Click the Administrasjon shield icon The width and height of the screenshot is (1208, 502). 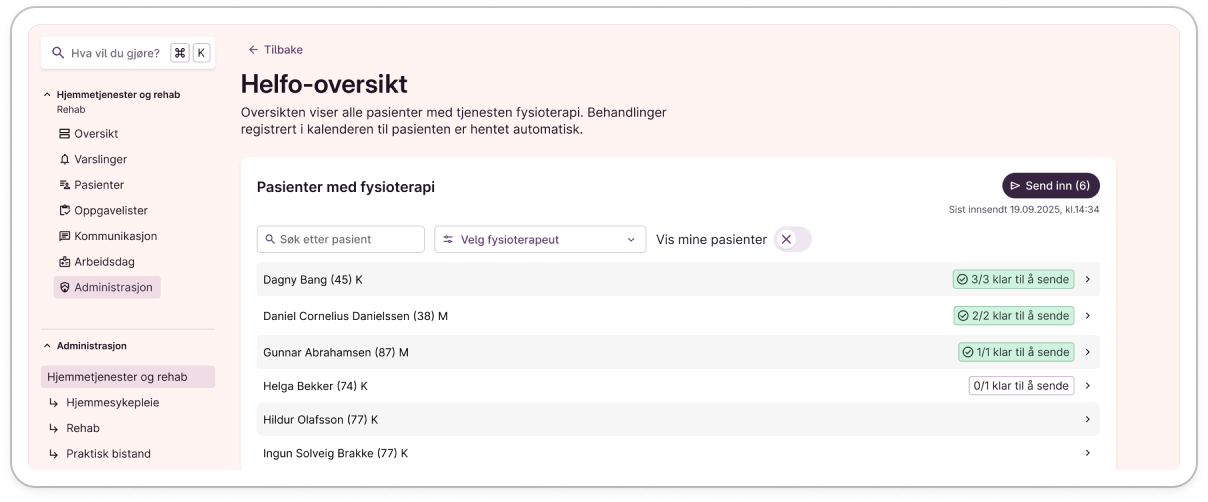[65, 287]
